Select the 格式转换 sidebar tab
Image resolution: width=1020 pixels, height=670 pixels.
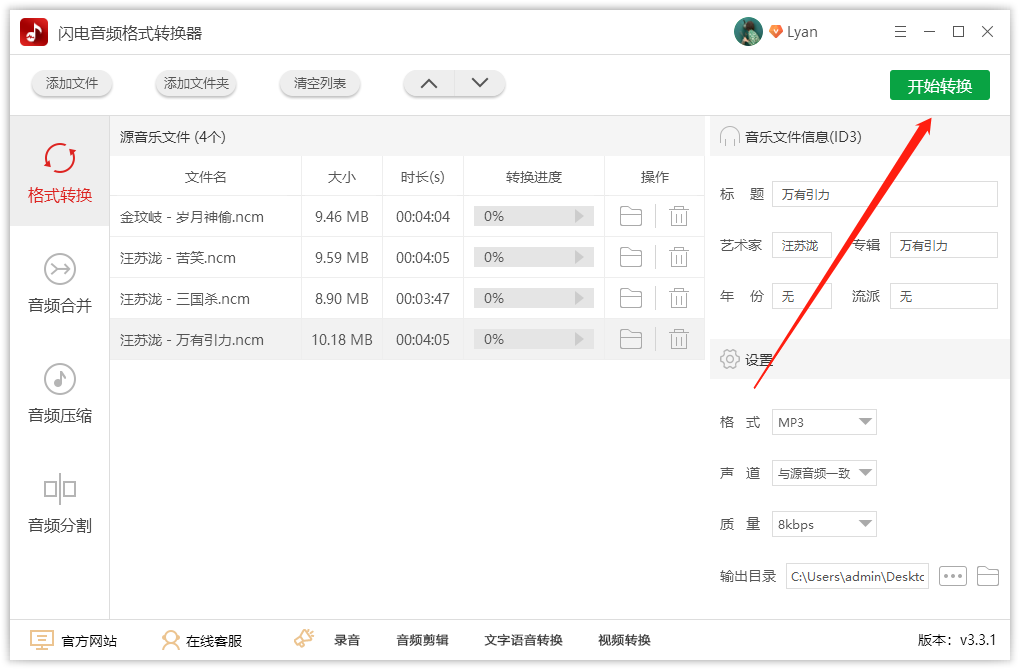59,172
